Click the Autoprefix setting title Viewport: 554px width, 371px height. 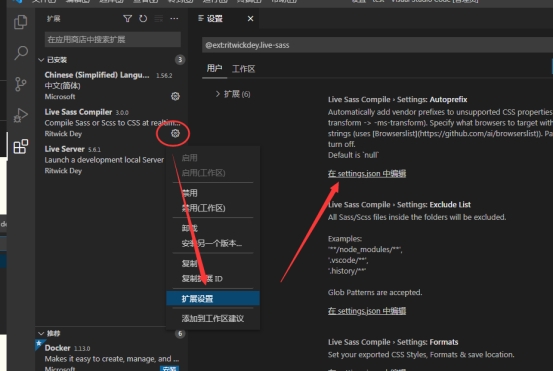(397, 100)
